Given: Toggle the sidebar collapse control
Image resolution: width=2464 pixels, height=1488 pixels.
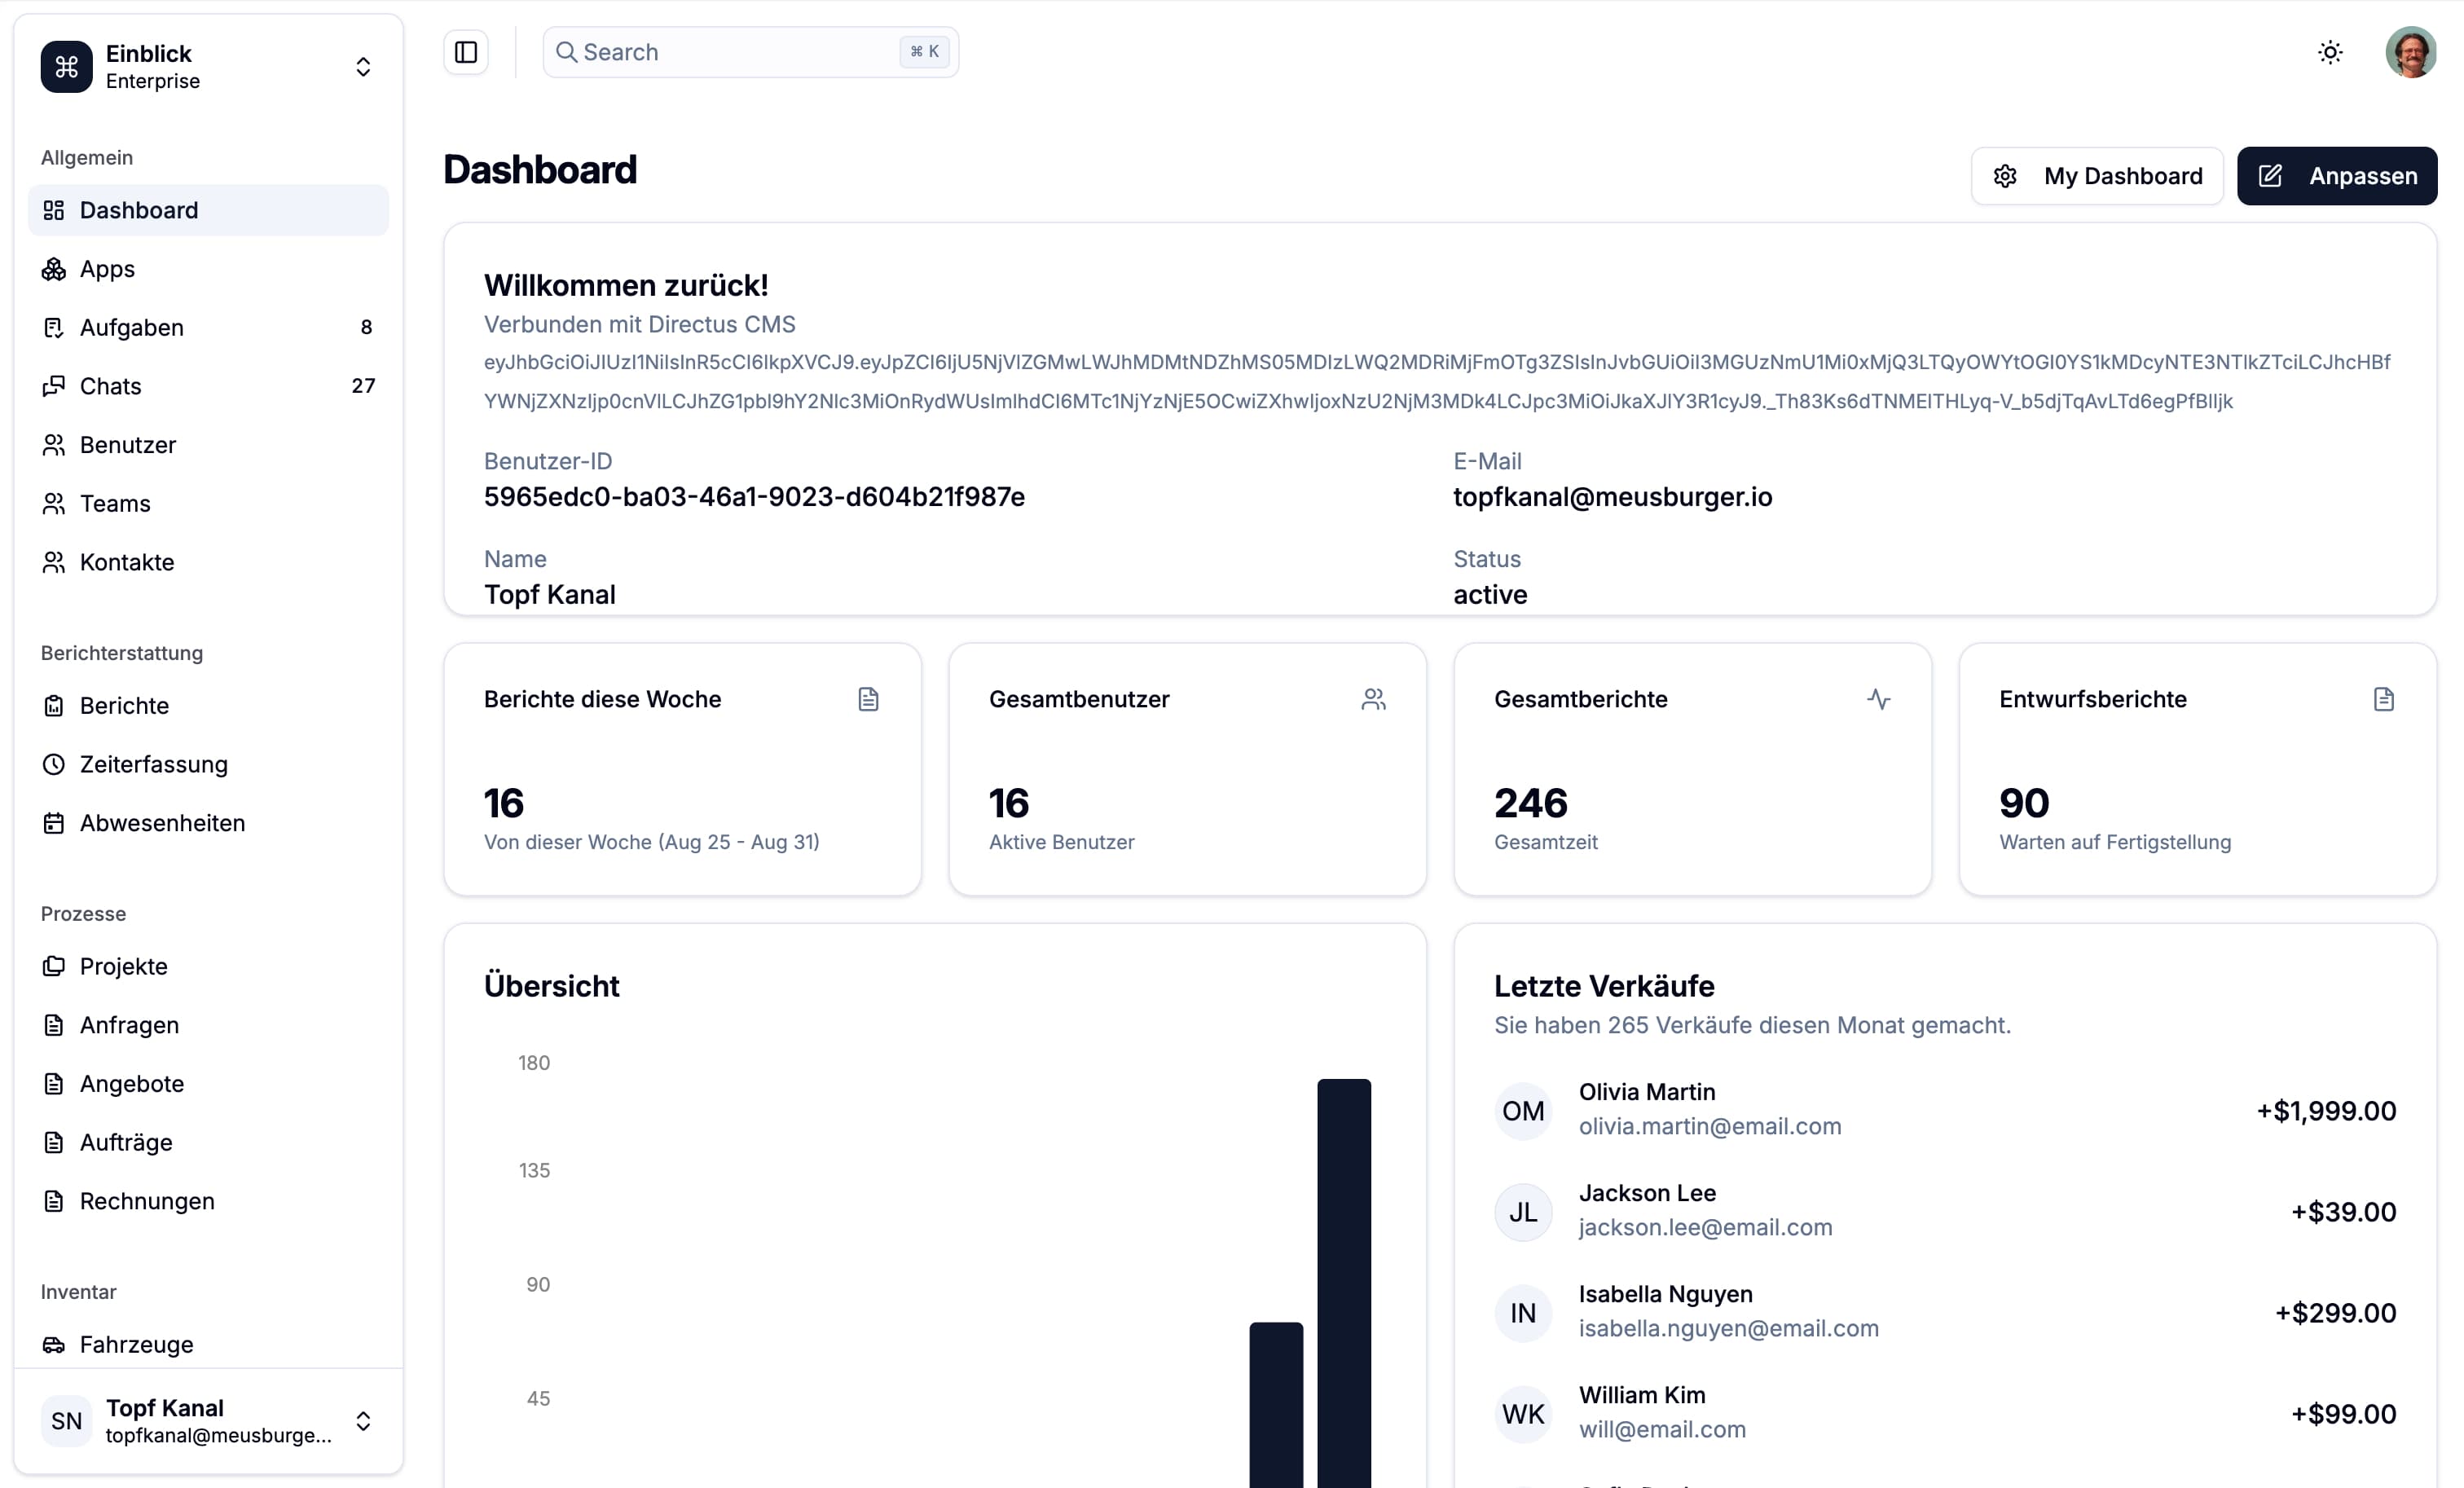Looking at the screenshot, I should click(465, 52).
